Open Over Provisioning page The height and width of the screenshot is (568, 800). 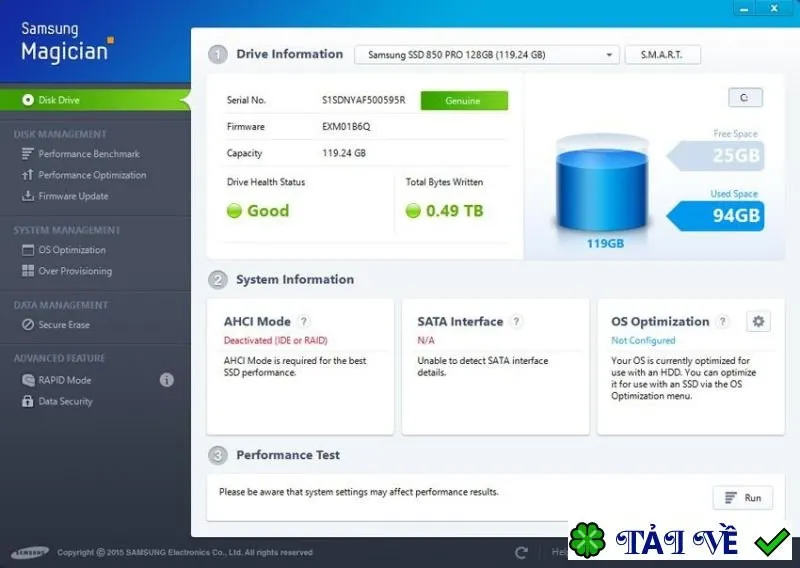click(75, 271)
